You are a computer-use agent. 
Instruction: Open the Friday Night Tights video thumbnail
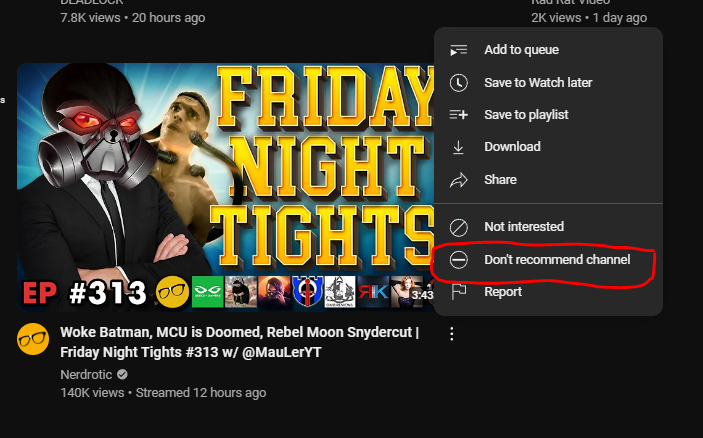pos(226,187)
